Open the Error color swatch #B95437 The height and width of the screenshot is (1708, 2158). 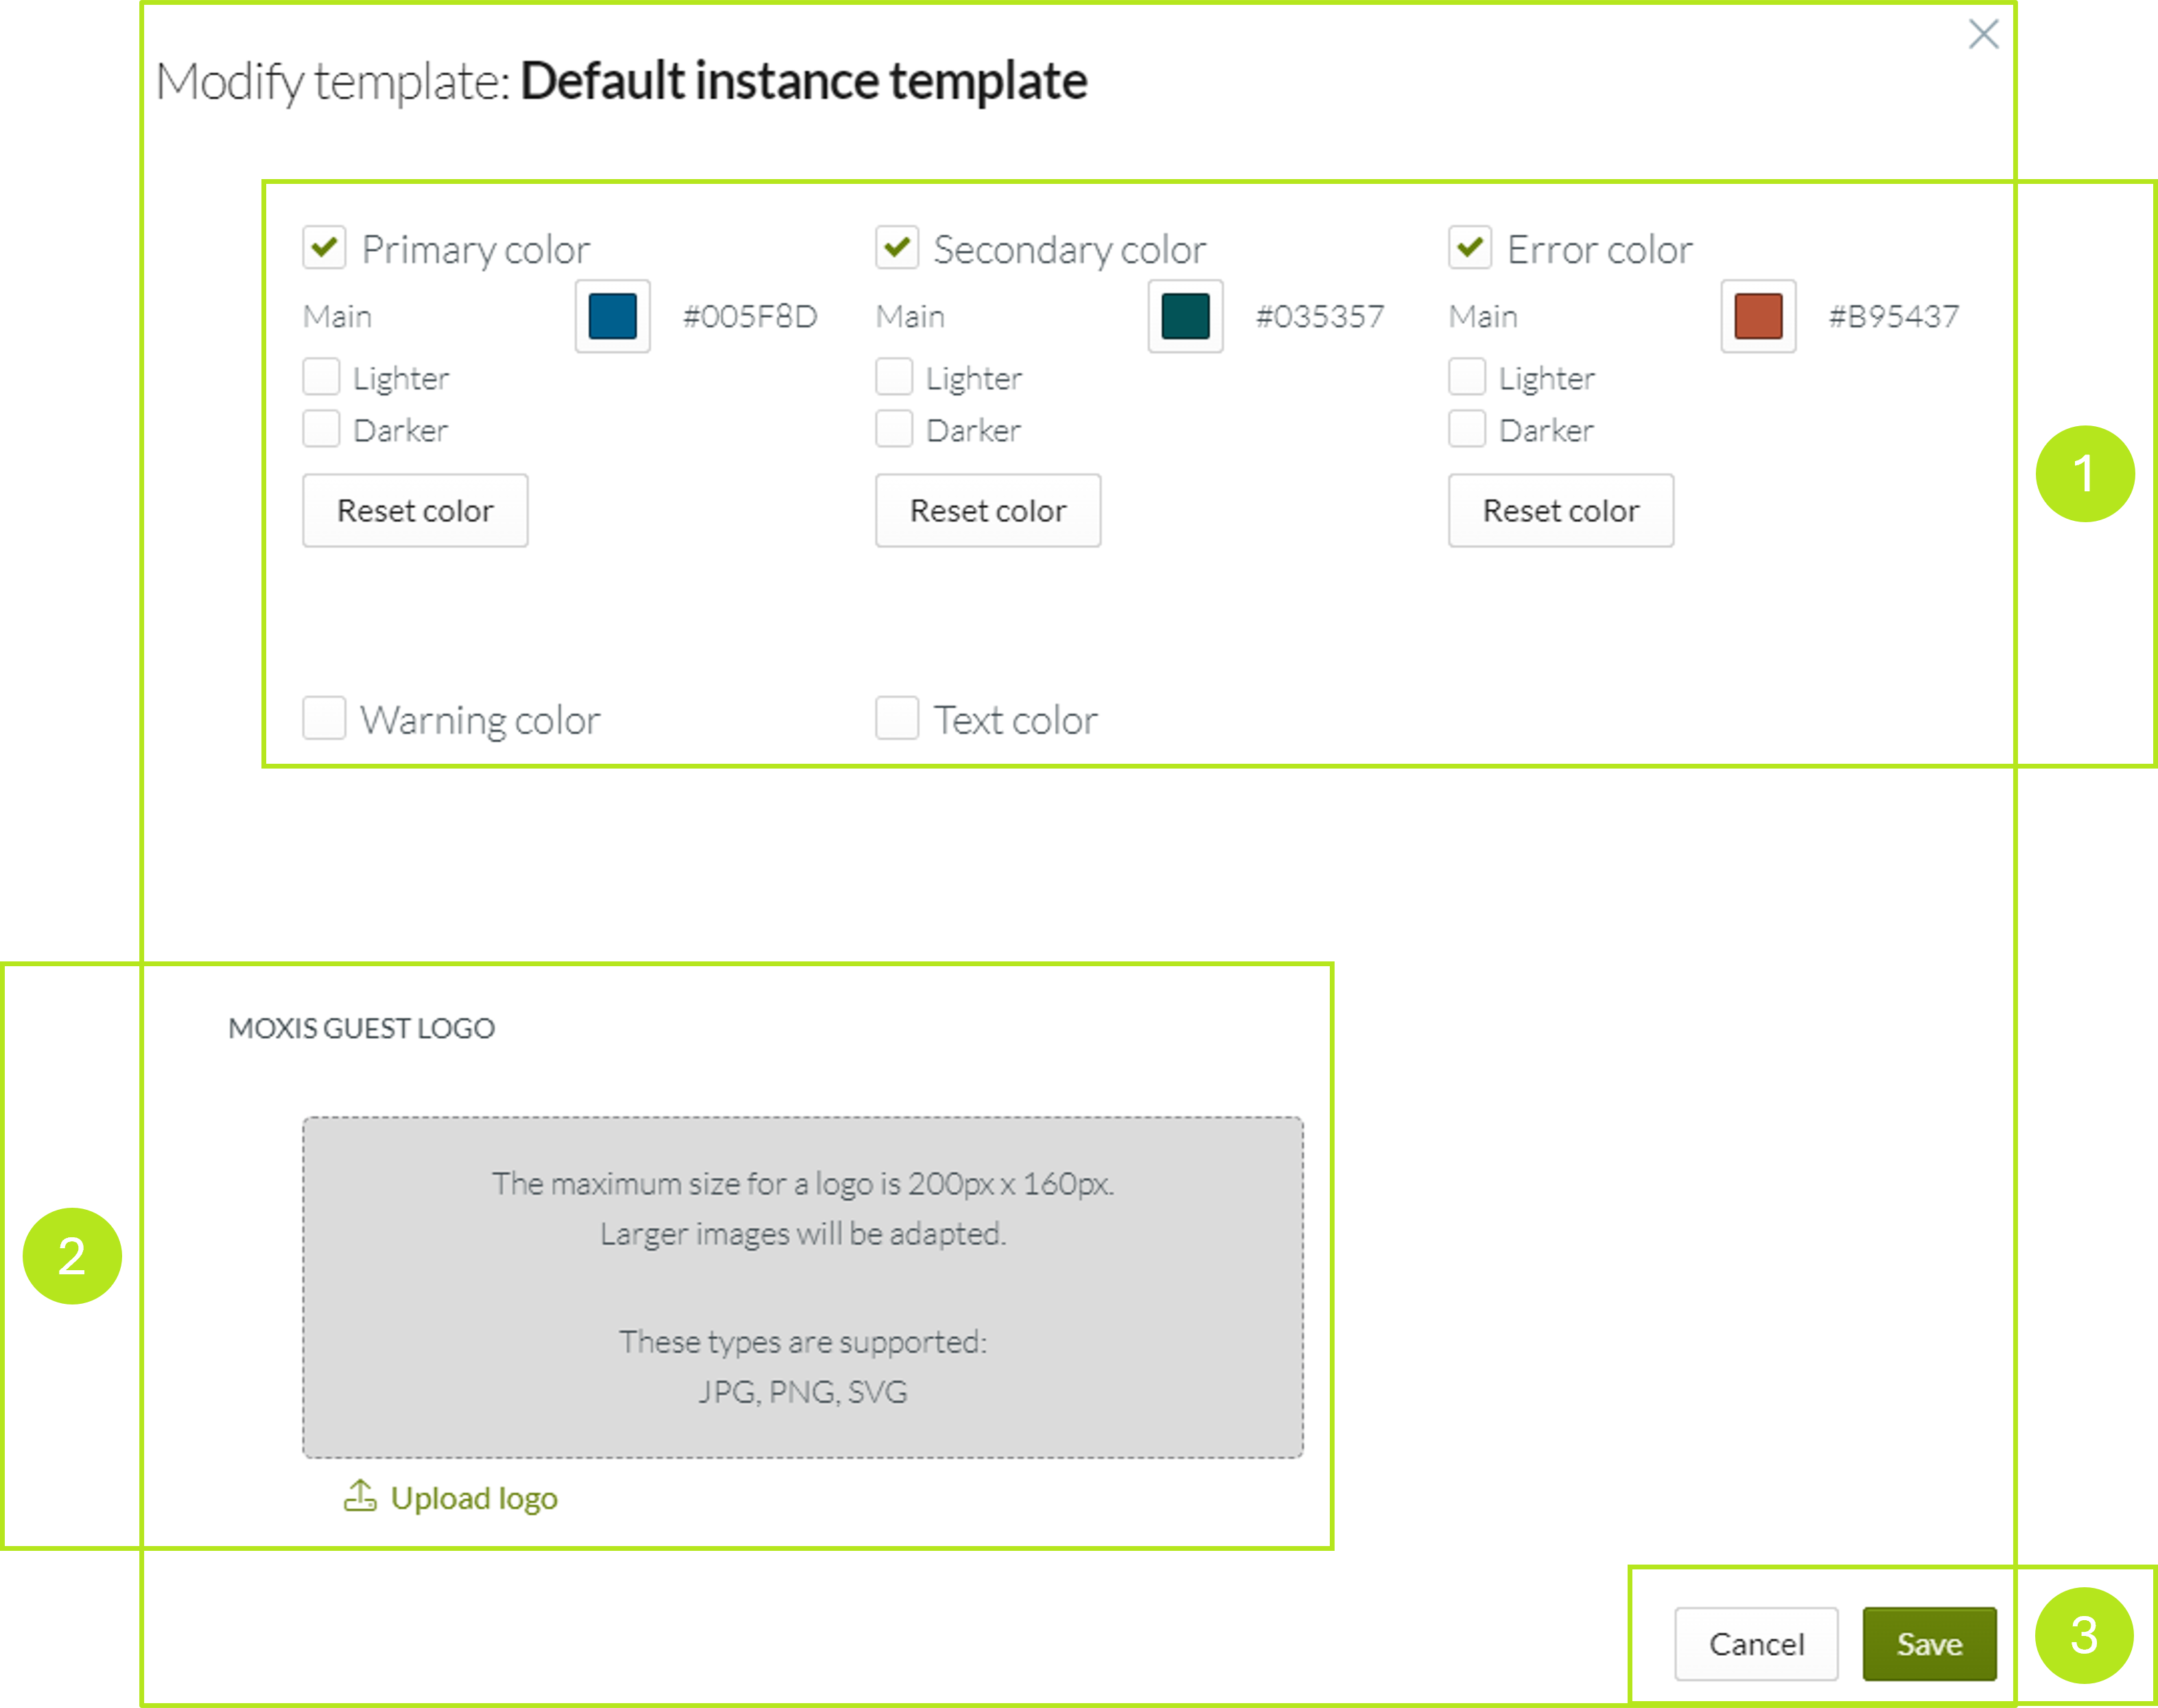tap(1757, 316)
